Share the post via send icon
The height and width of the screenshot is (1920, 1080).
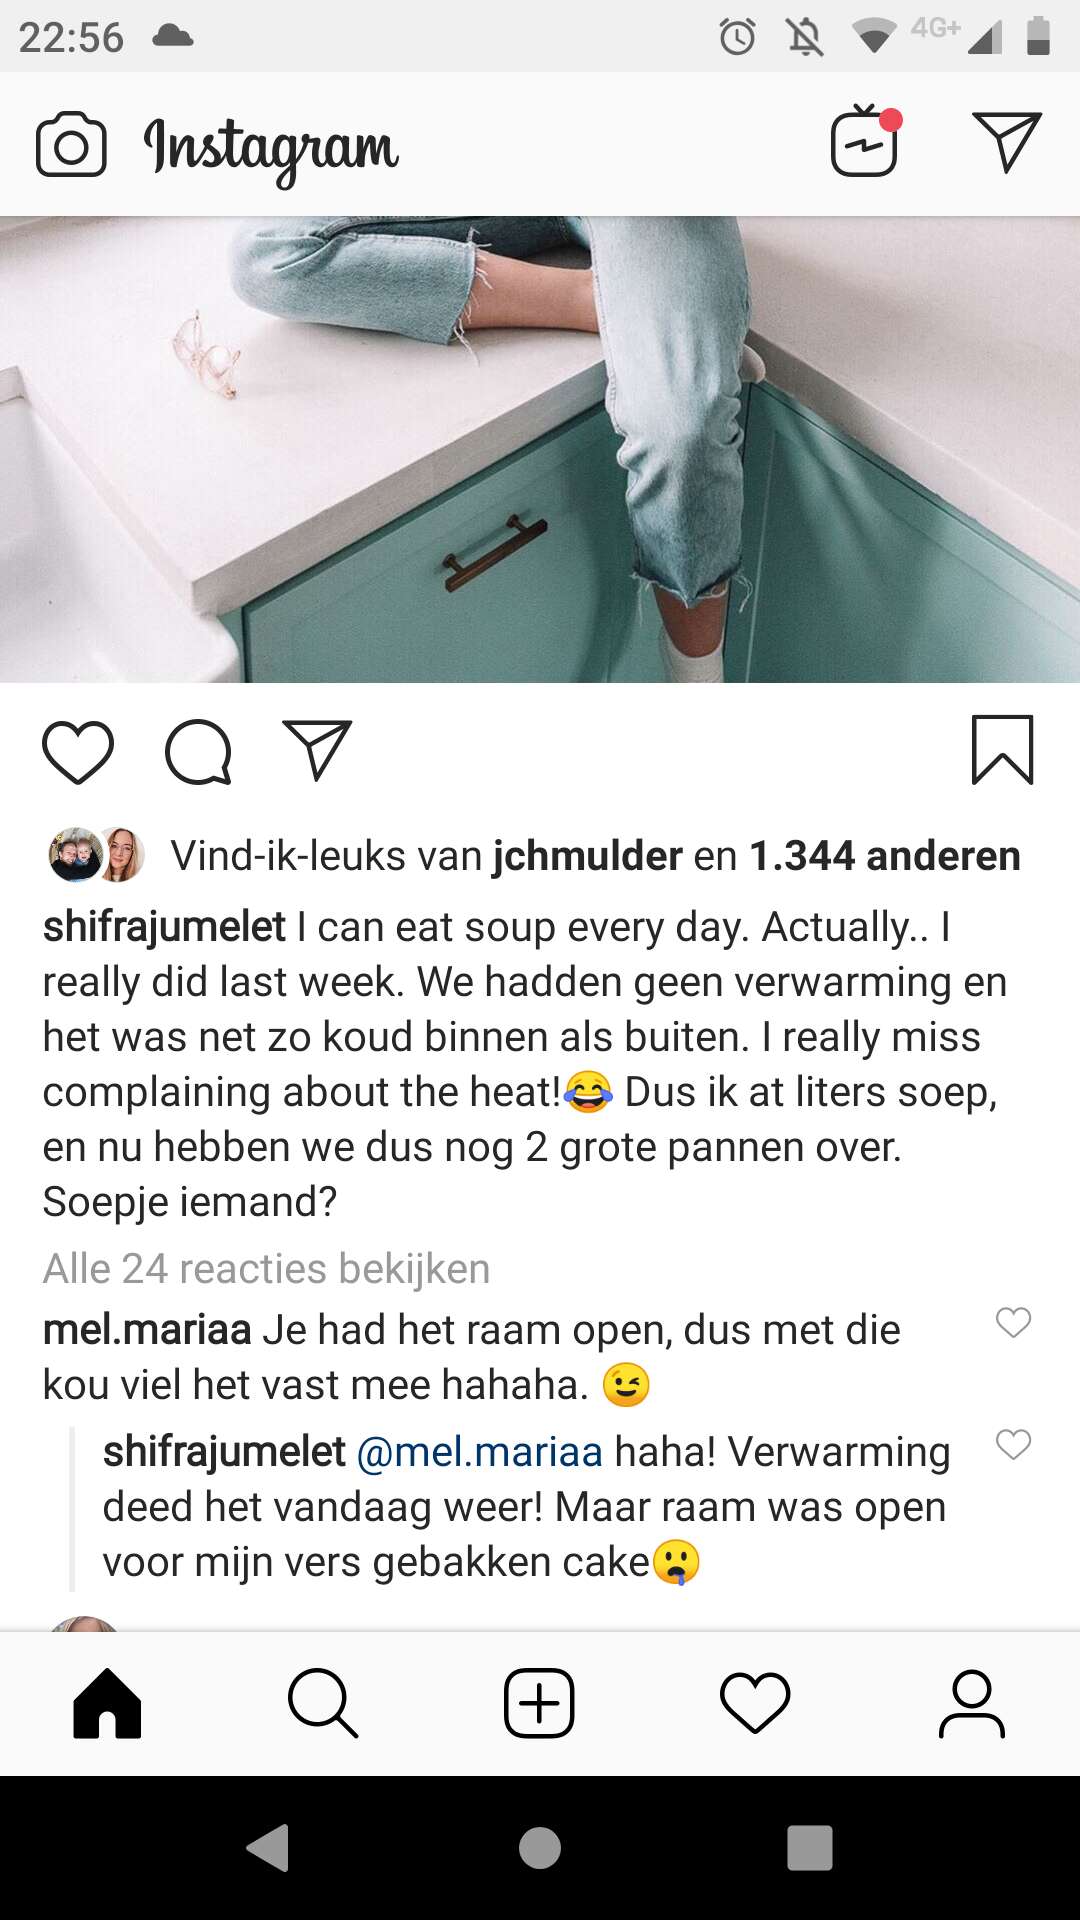317,750
